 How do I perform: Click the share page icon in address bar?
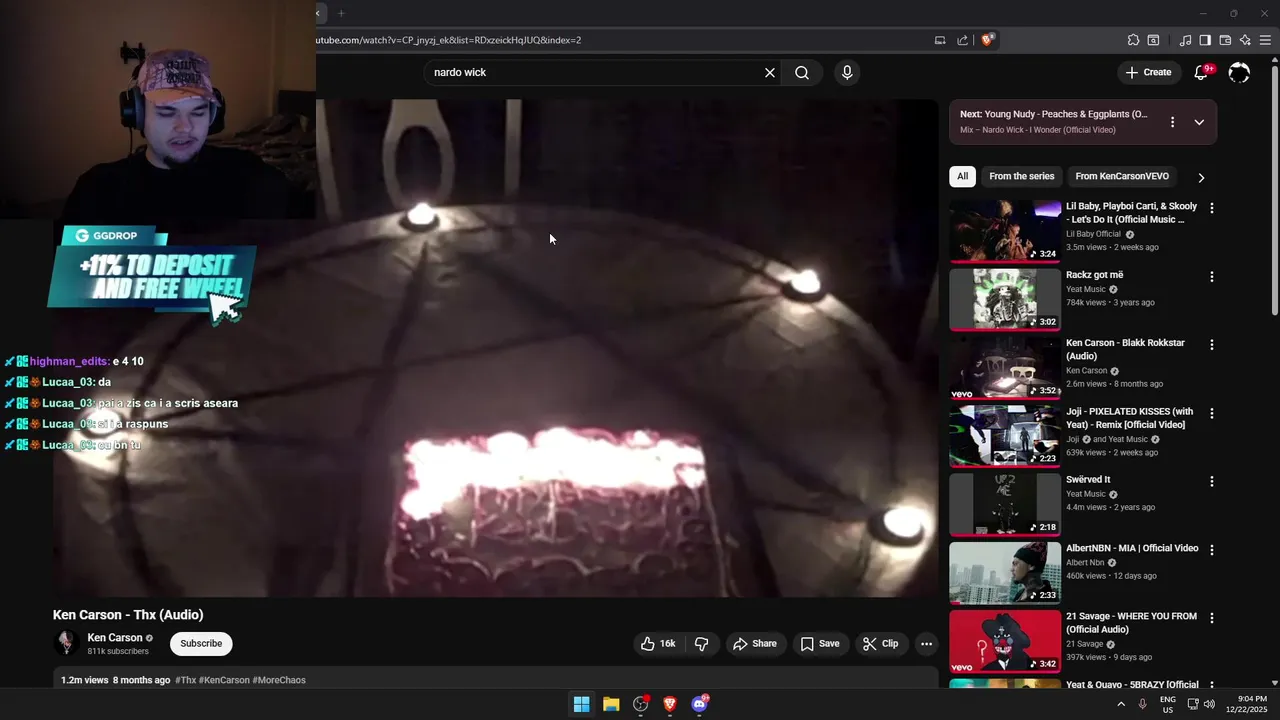[962, 40]
